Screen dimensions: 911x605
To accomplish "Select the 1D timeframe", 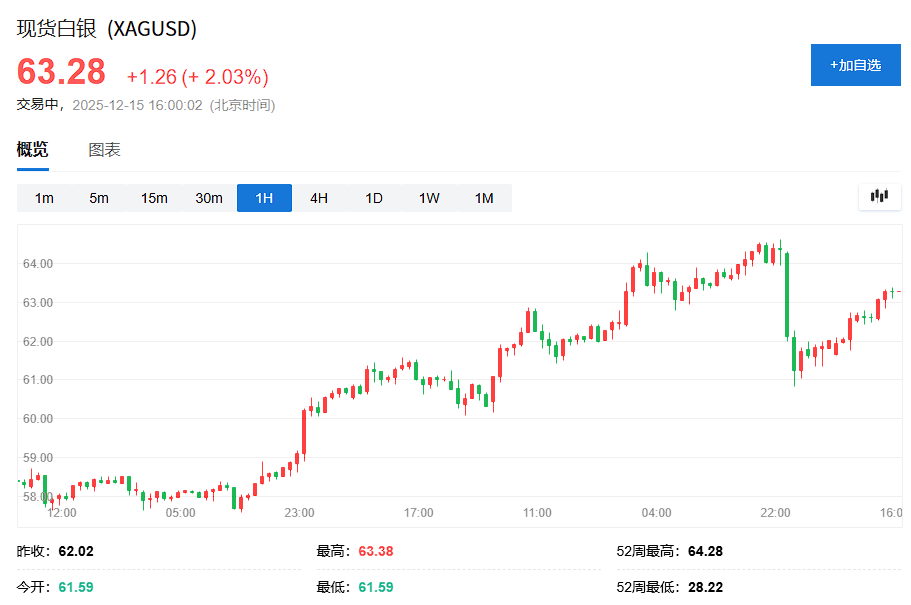I will click(x=373, y=197).
